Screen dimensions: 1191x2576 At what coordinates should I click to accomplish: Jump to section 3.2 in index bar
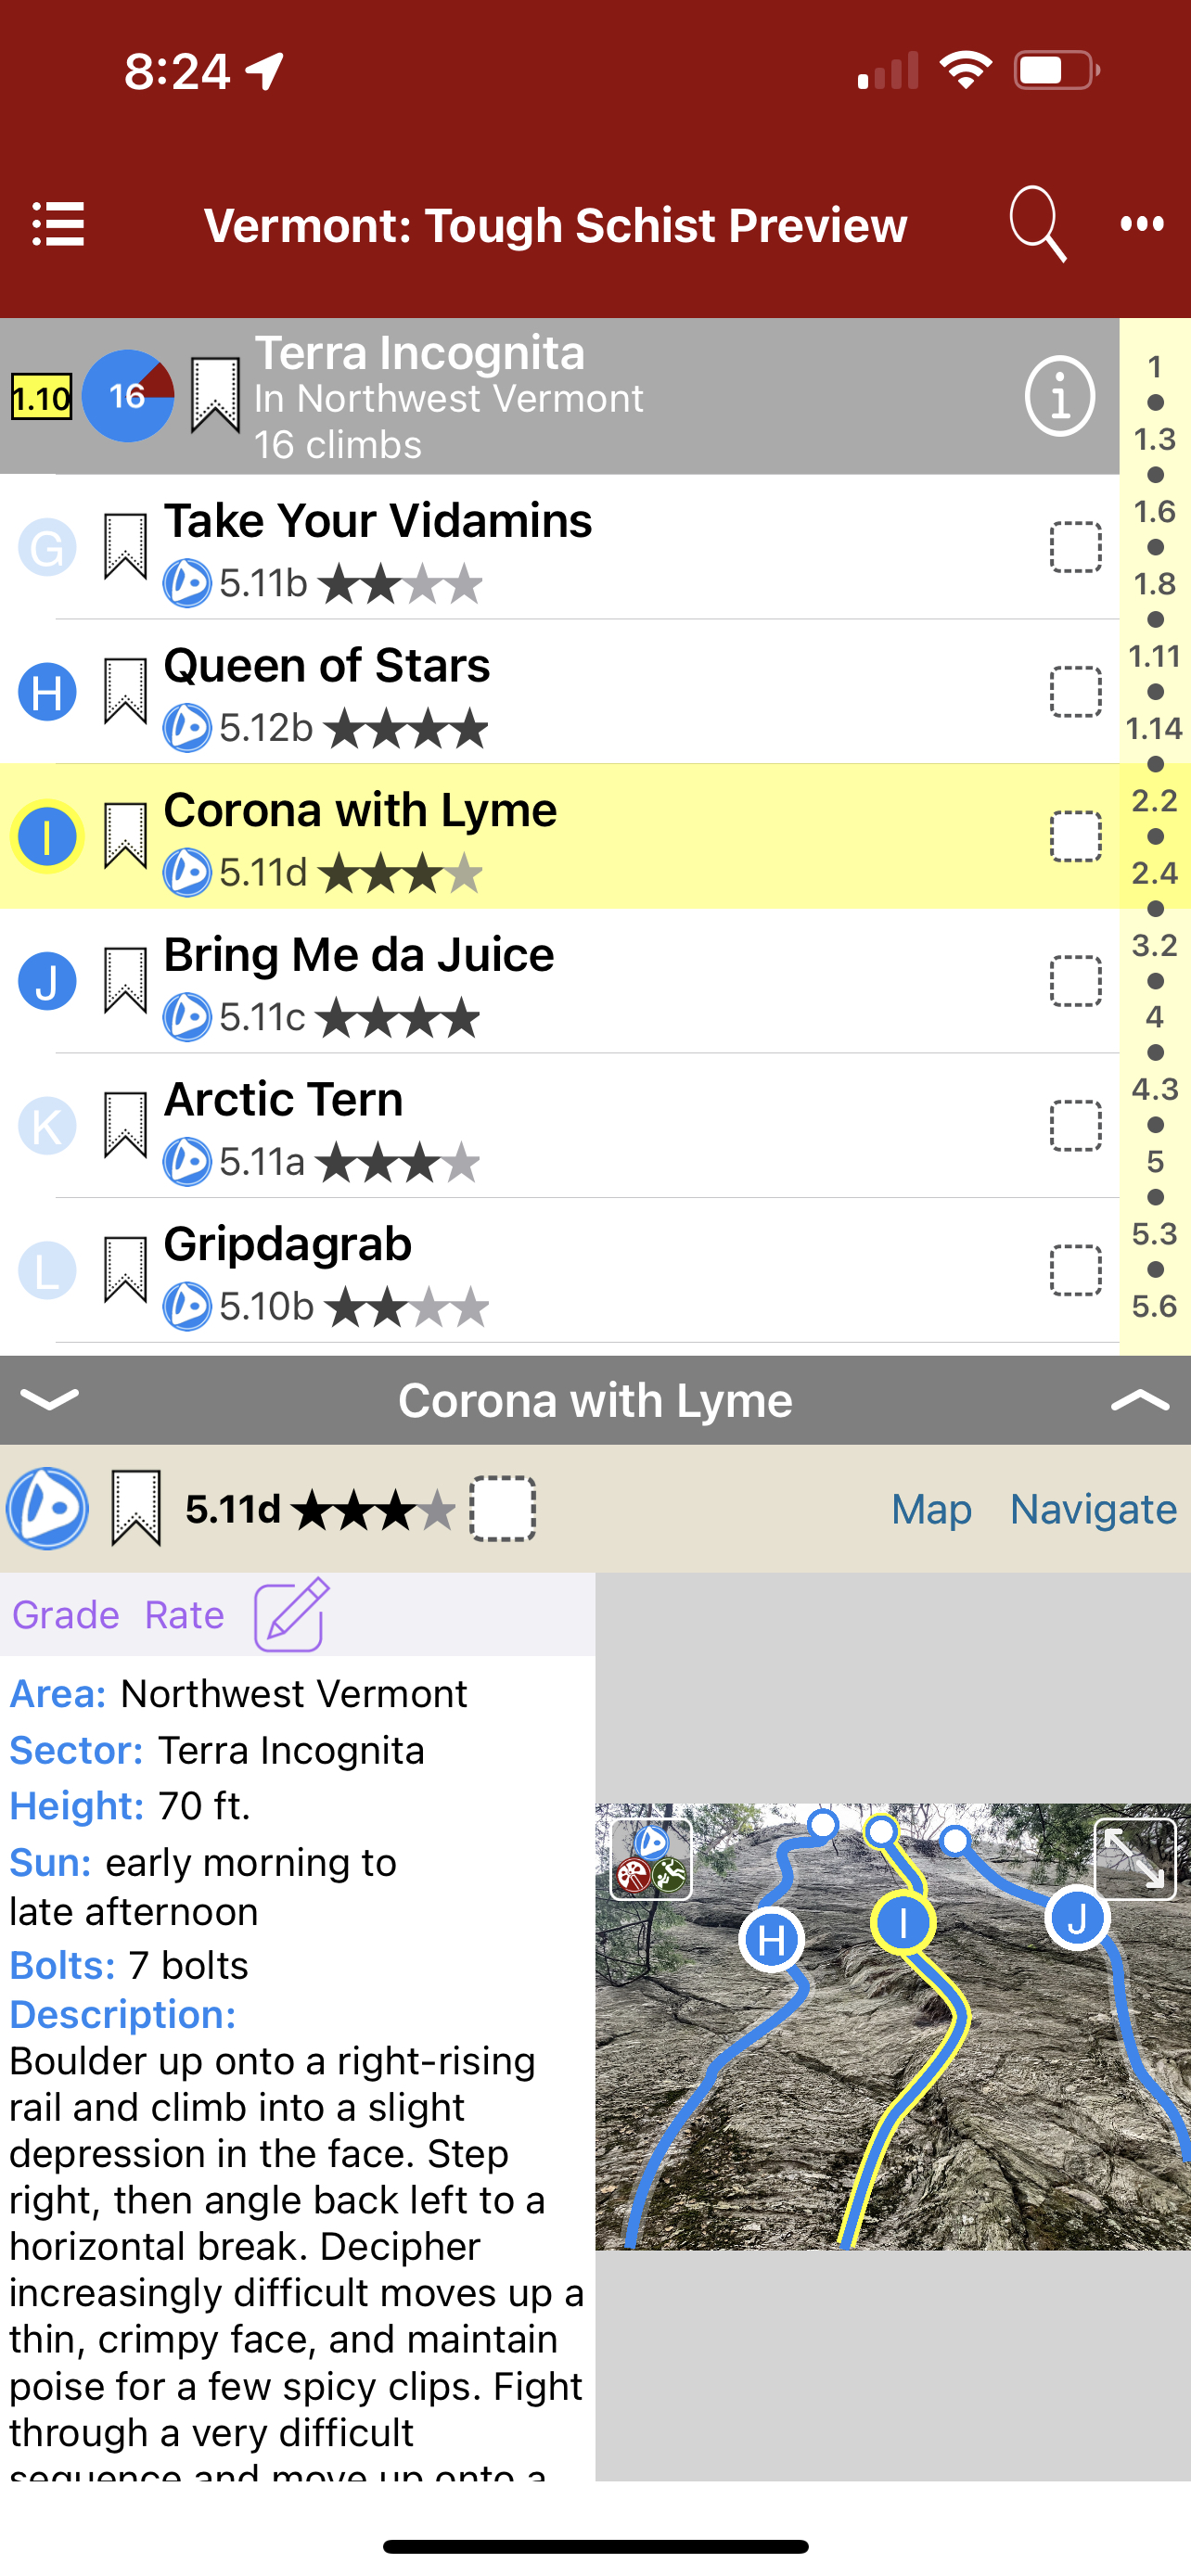pos(1154,945)
